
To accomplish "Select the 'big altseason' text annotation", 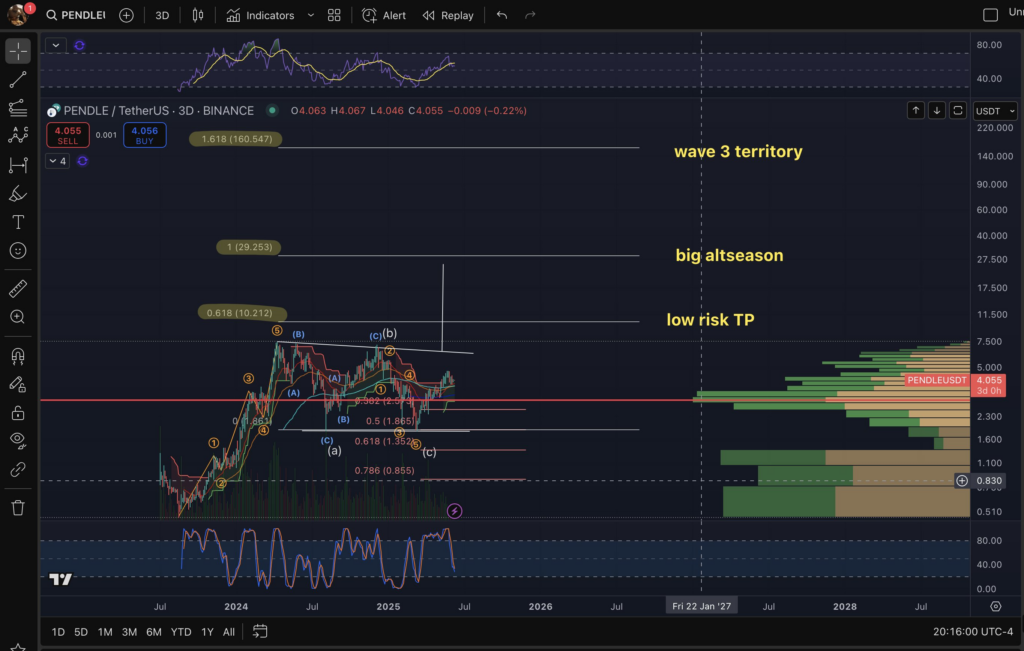I will (x=729, y=255).
